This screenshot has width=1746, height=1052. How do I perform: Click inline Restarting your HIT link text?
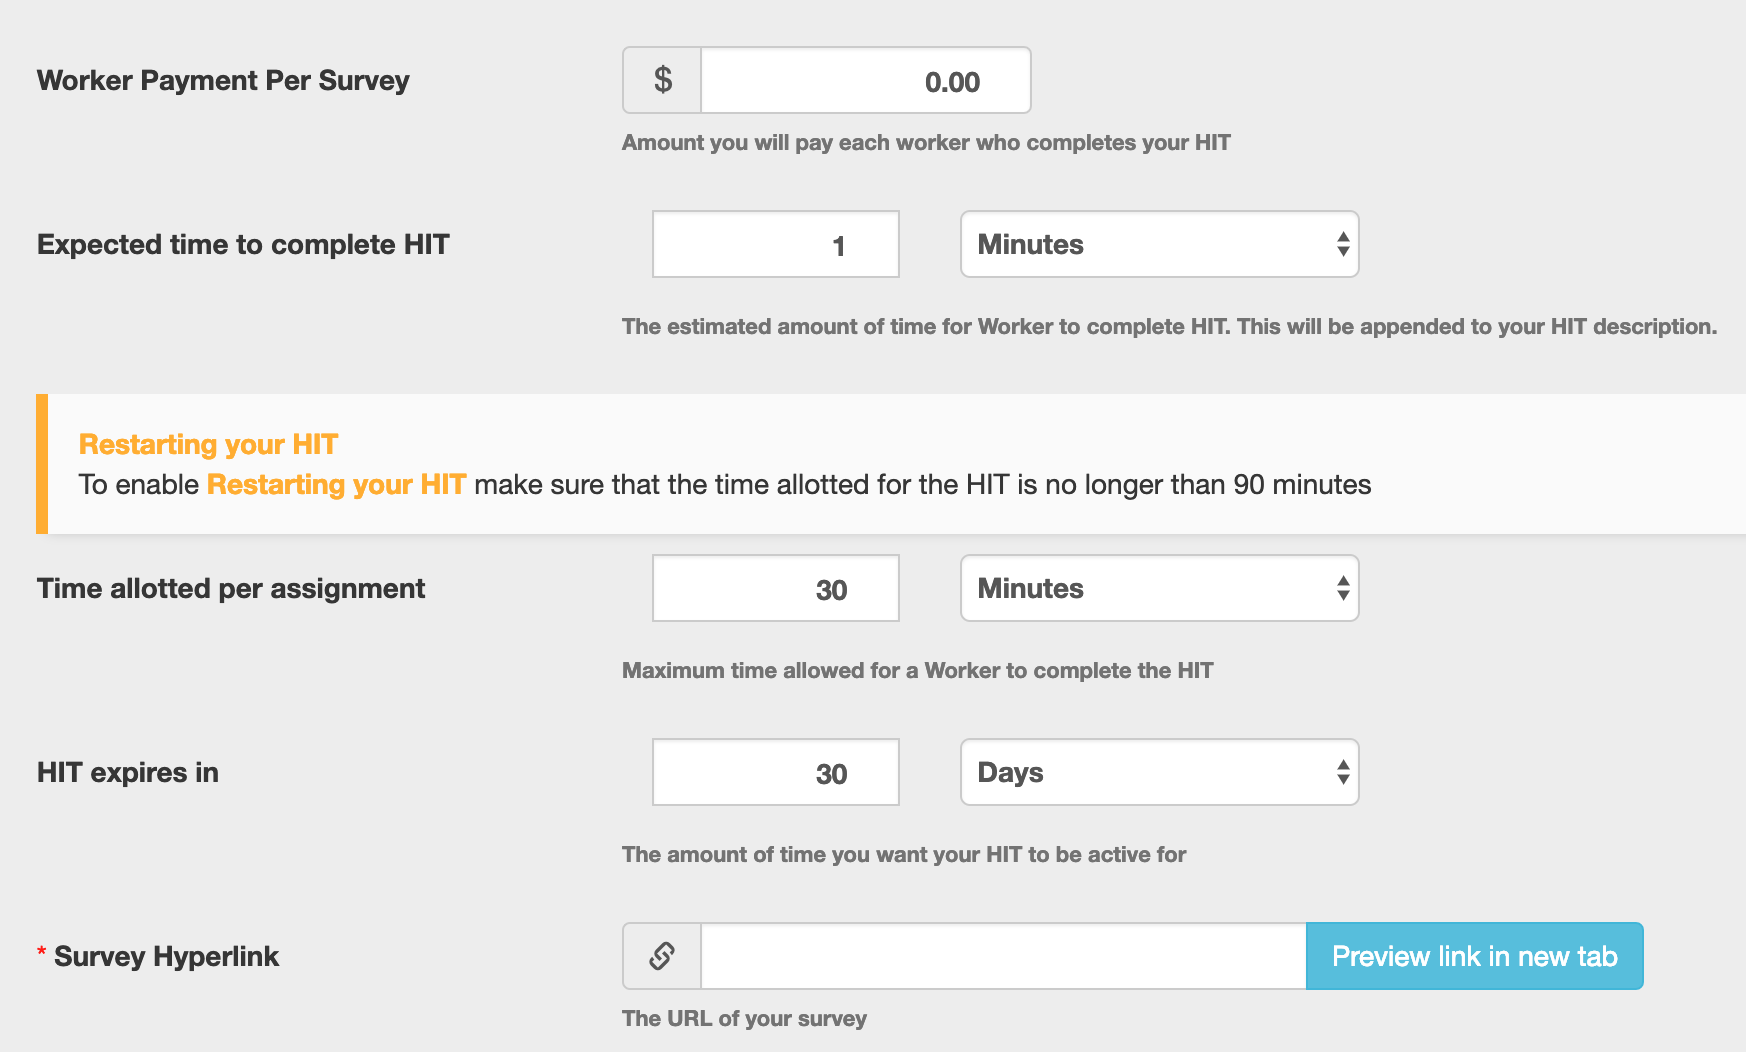pos(336,485)
